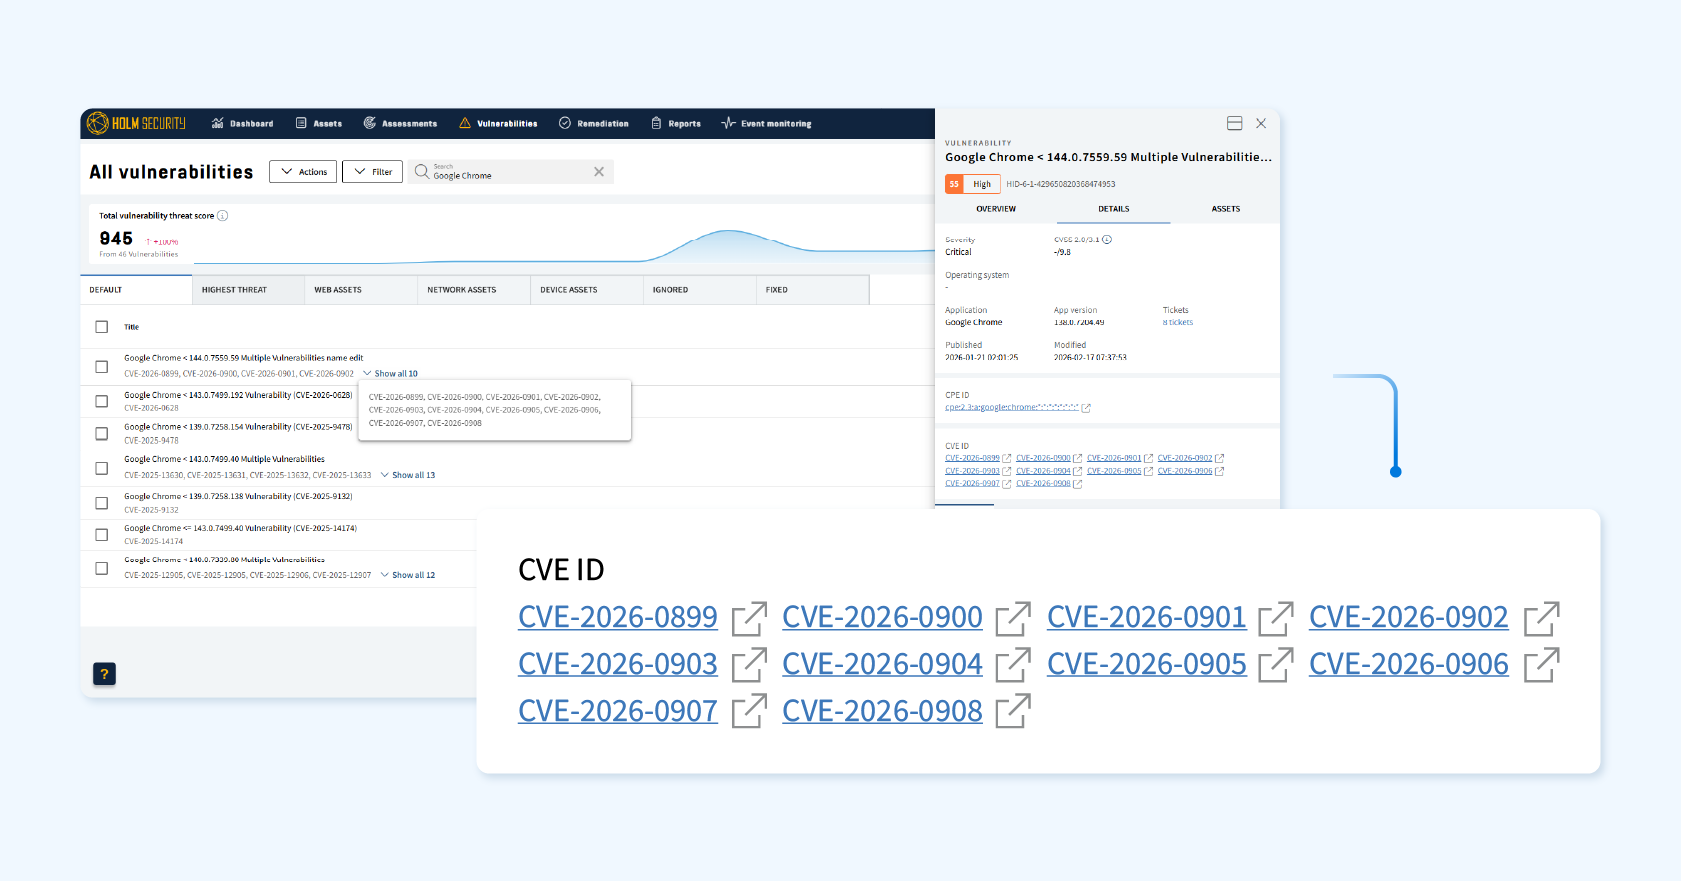Image resolution: width=1681 pixels, height=881 pixels.
Task: Click external icon beside large CVE-2026-0899
Action: 749,619
